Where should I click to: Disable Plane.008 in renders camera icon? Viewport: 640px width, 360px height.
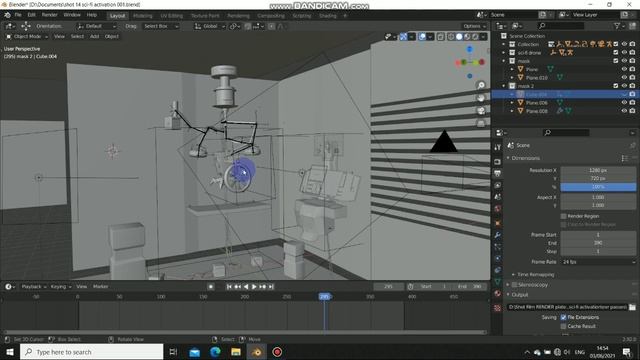[632, 111]
